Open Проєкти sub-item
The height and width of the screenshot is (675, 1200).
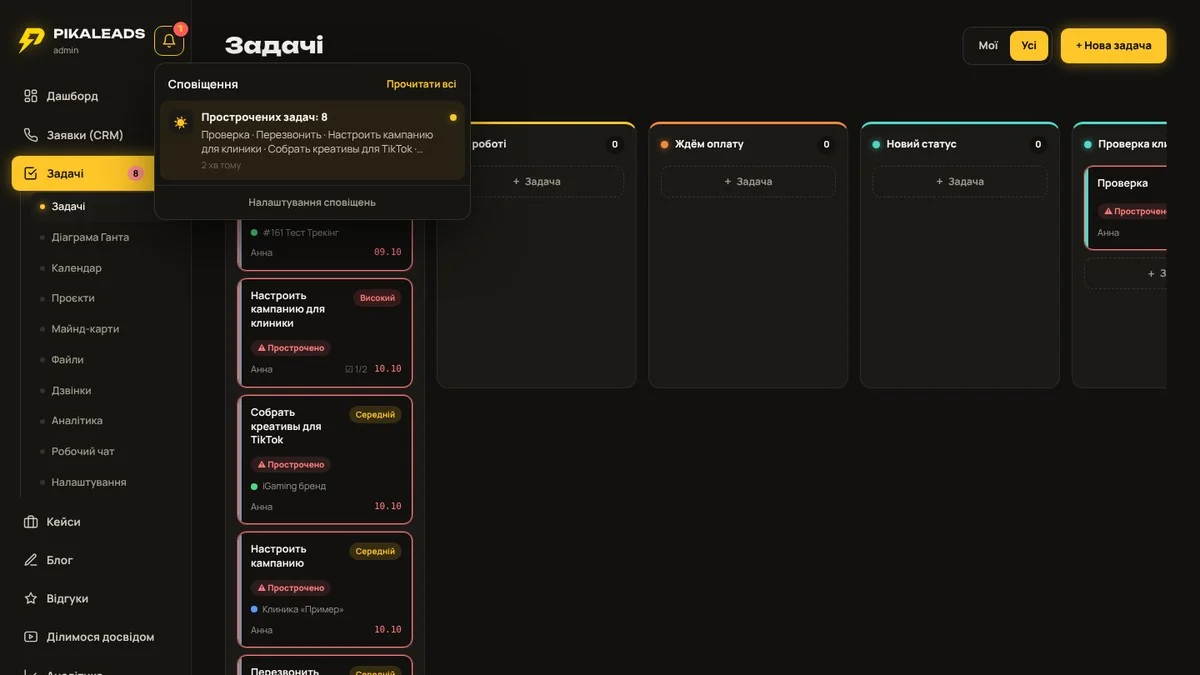(x=73, y=298)
